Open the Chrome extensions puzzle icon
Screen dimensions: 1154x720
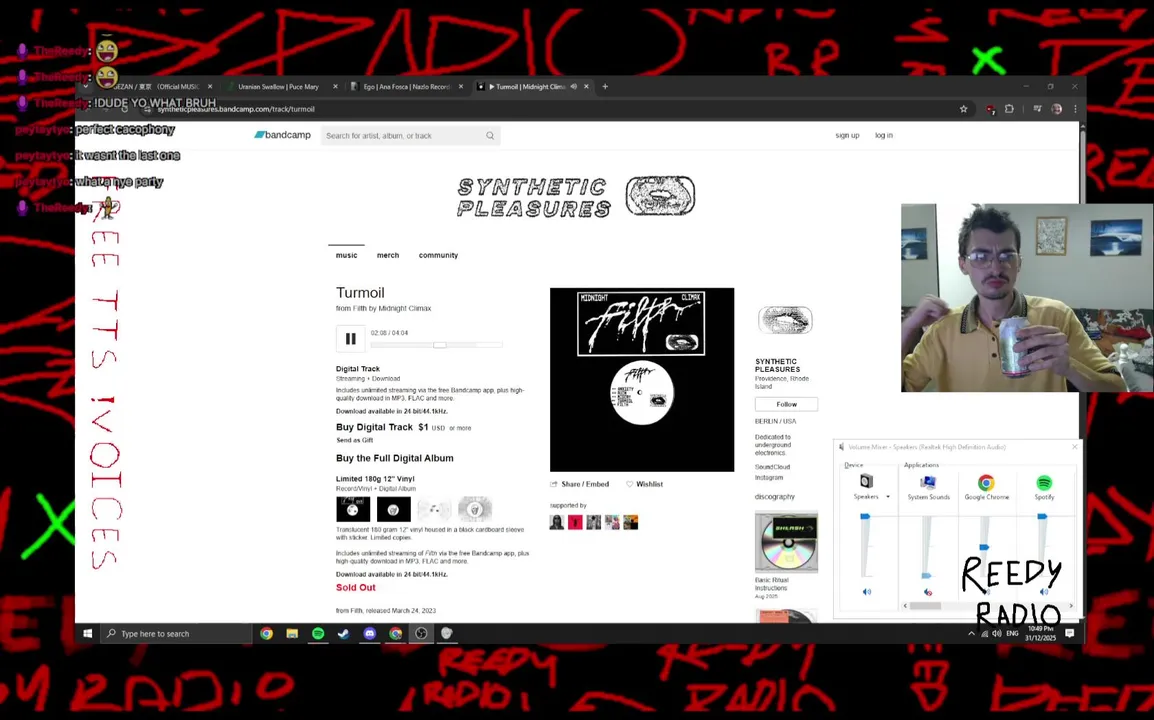[1009, 109]
